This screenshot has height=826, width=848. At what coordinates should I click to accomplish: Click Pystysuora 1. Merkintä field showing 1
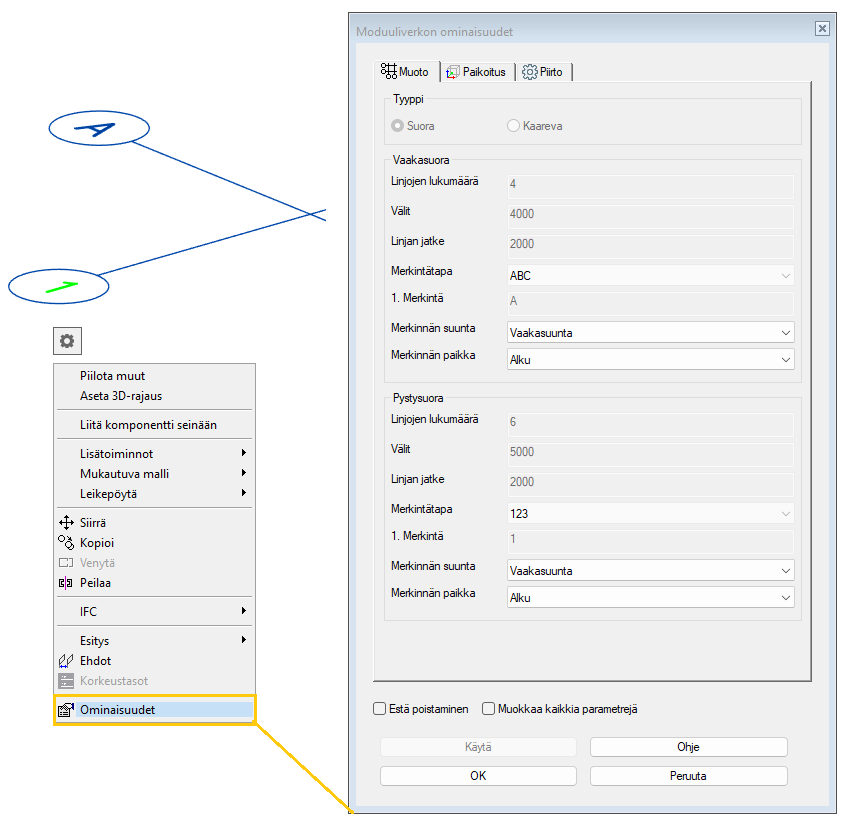[651, 541]
